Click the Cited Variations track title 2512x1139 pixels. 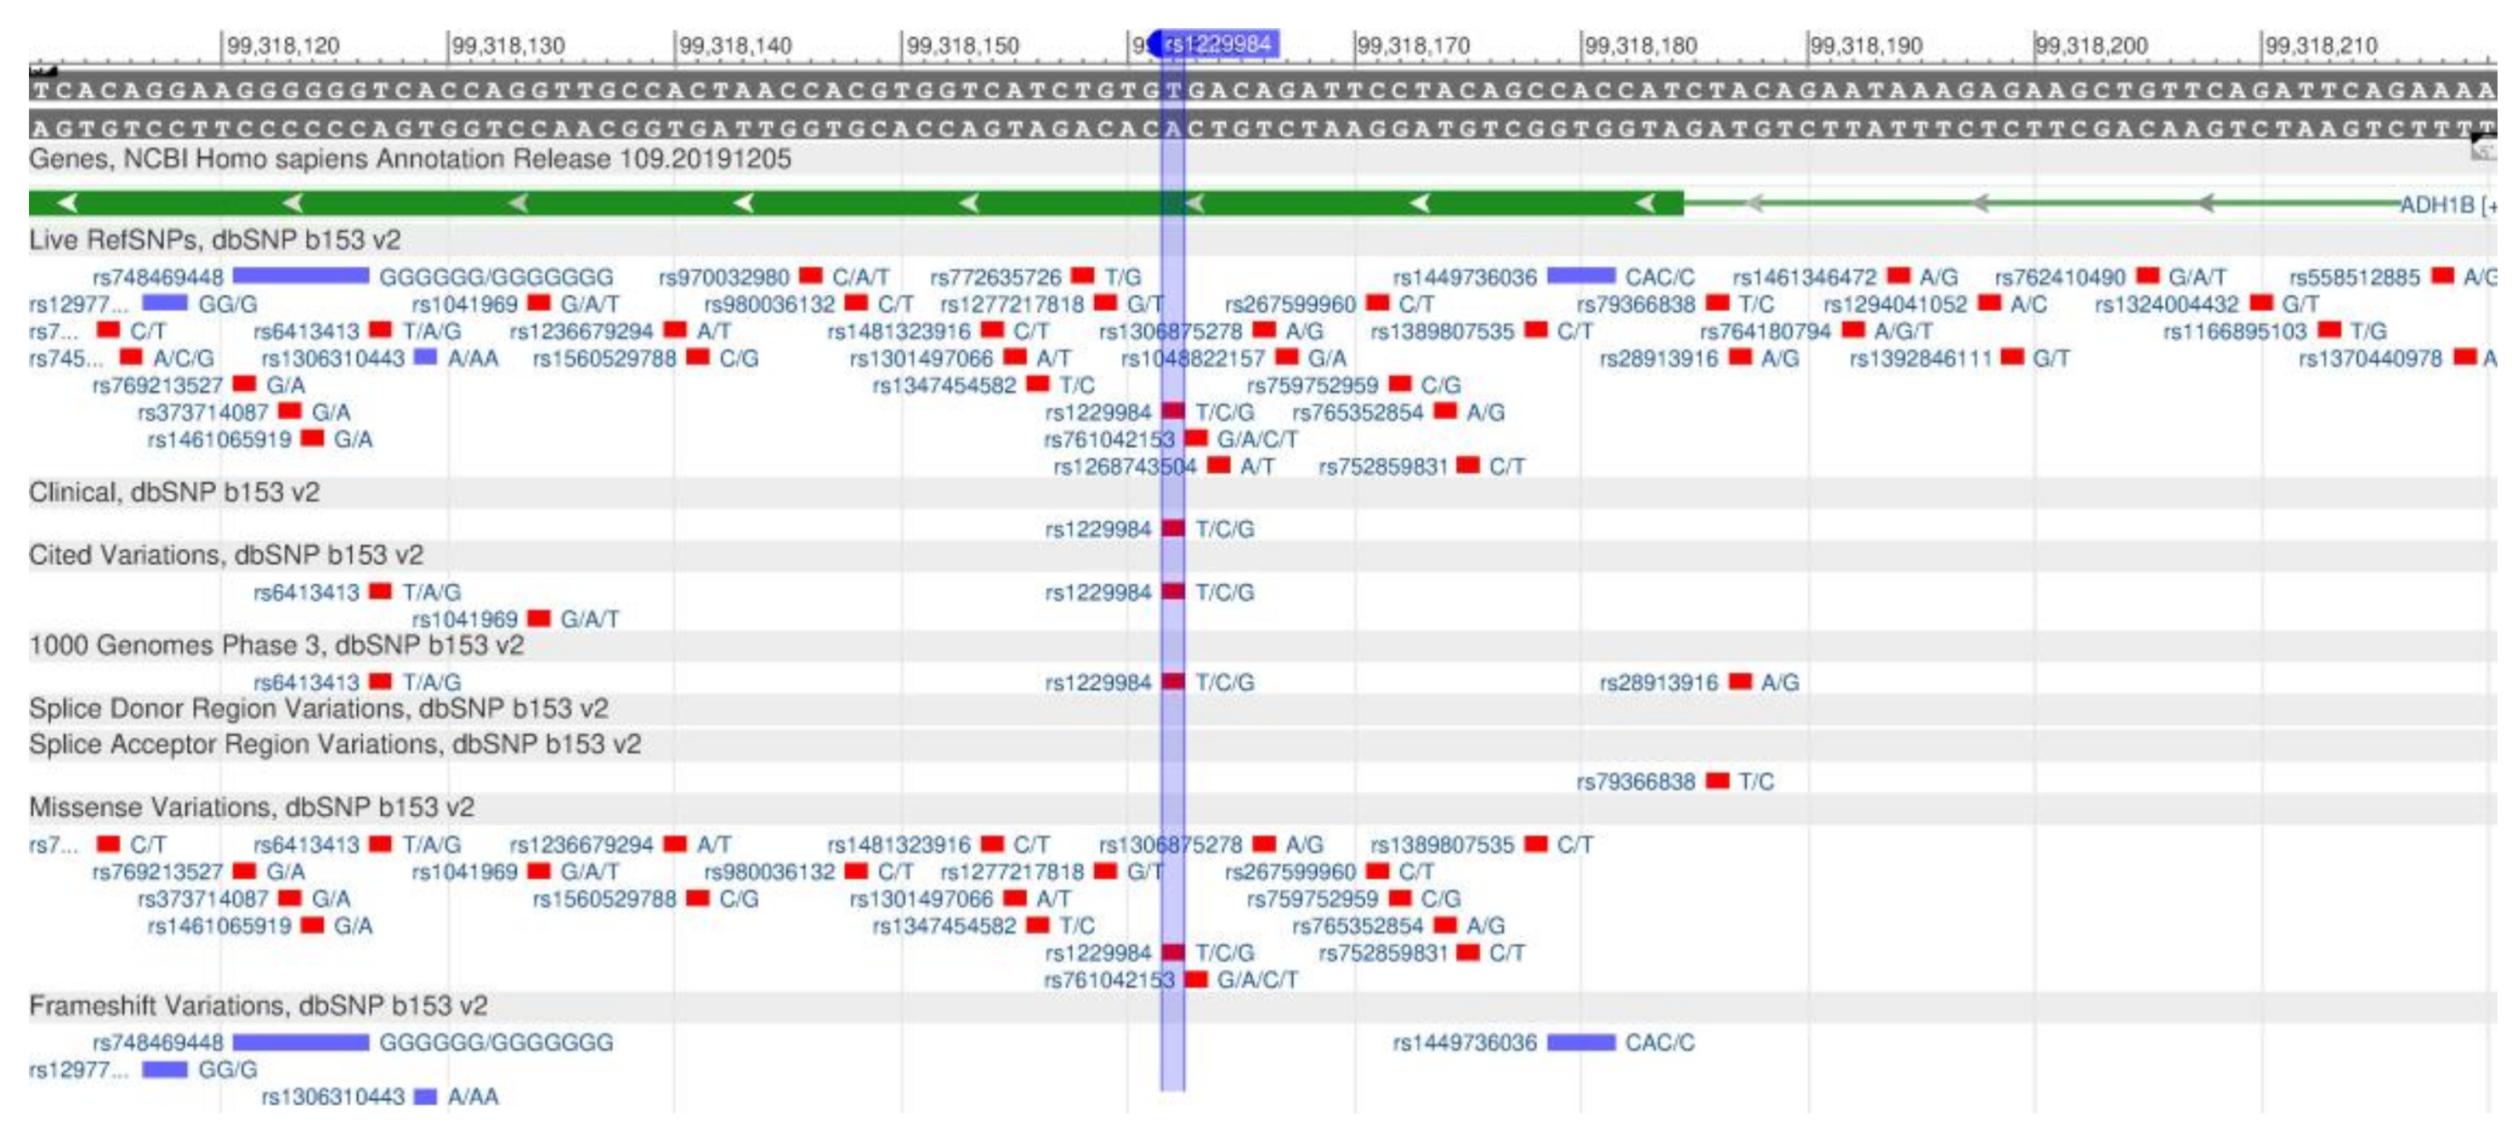coord(226,555)
